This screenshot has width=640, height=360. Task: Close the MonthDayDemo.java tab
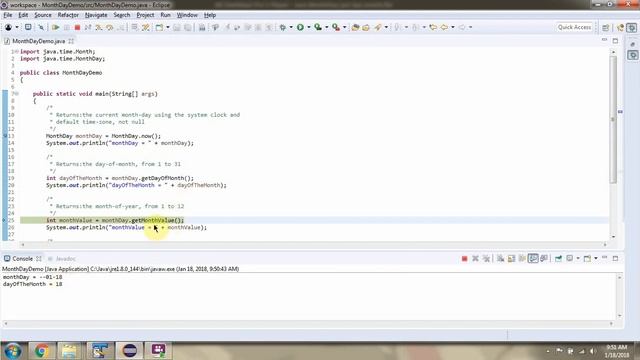click(x=71, y=41)
